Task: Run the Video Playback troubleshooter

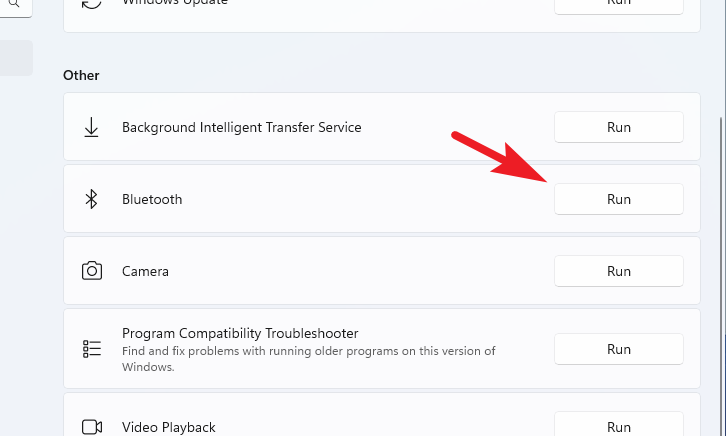Action: (x=619, y=425)
